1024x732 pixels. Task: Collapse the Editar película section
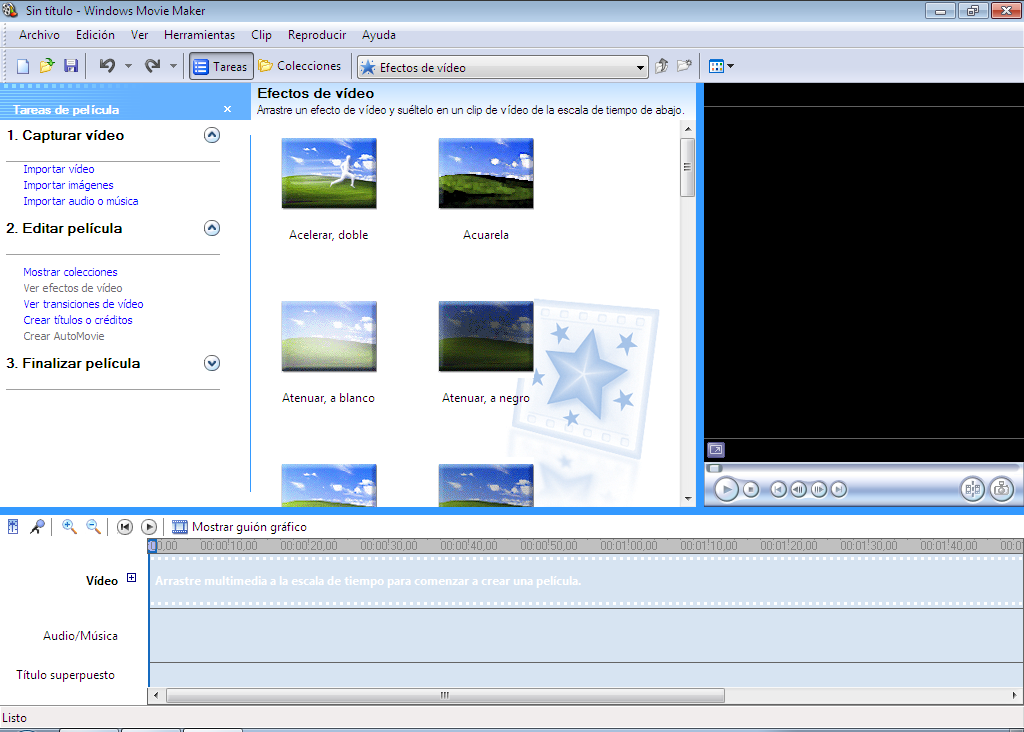pos(212,228)
